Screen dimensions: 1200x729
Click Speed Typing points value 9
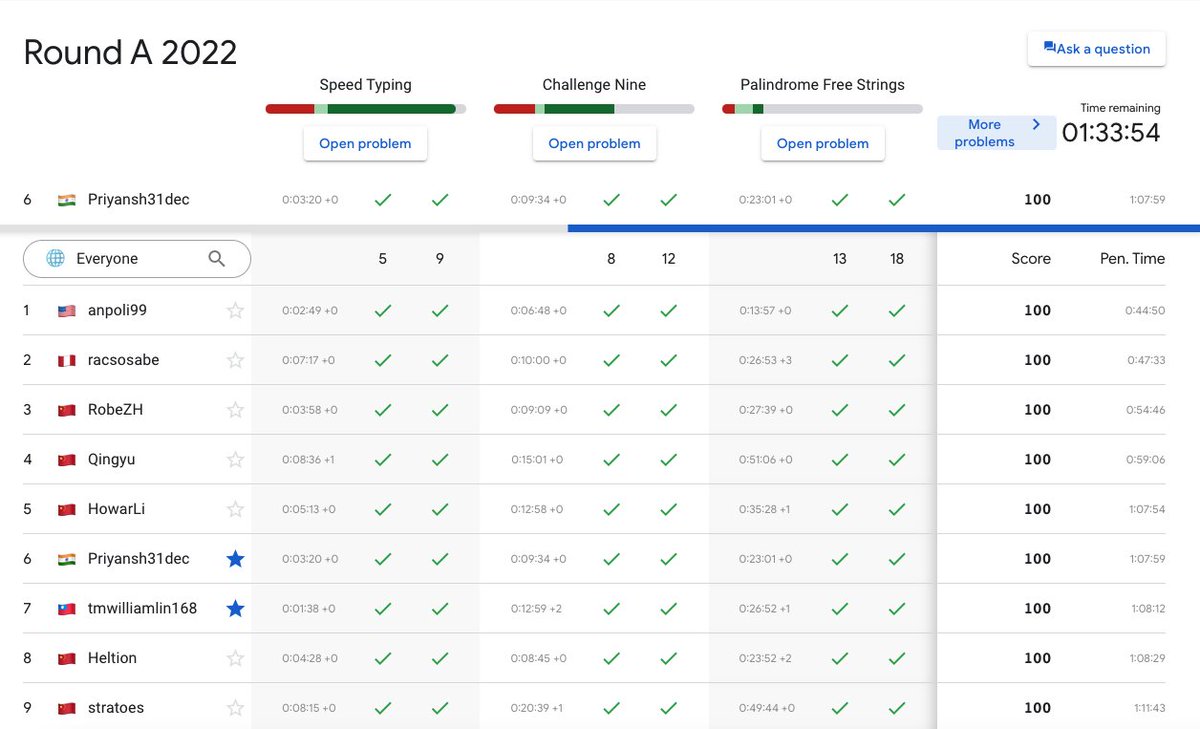tap(440, 259)
